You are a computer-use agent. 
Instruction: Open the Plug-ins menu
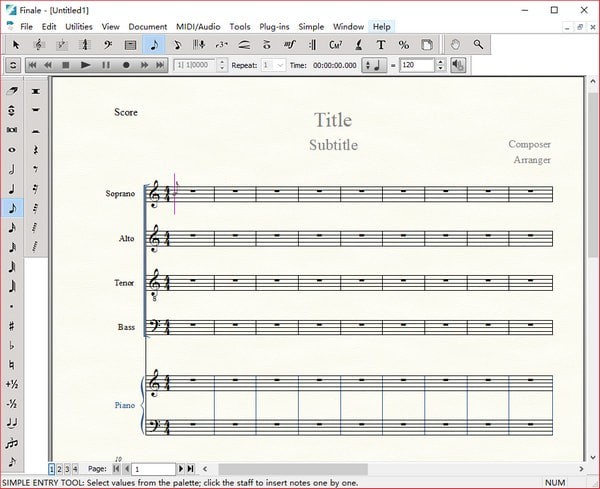click(x=273, y=26)
